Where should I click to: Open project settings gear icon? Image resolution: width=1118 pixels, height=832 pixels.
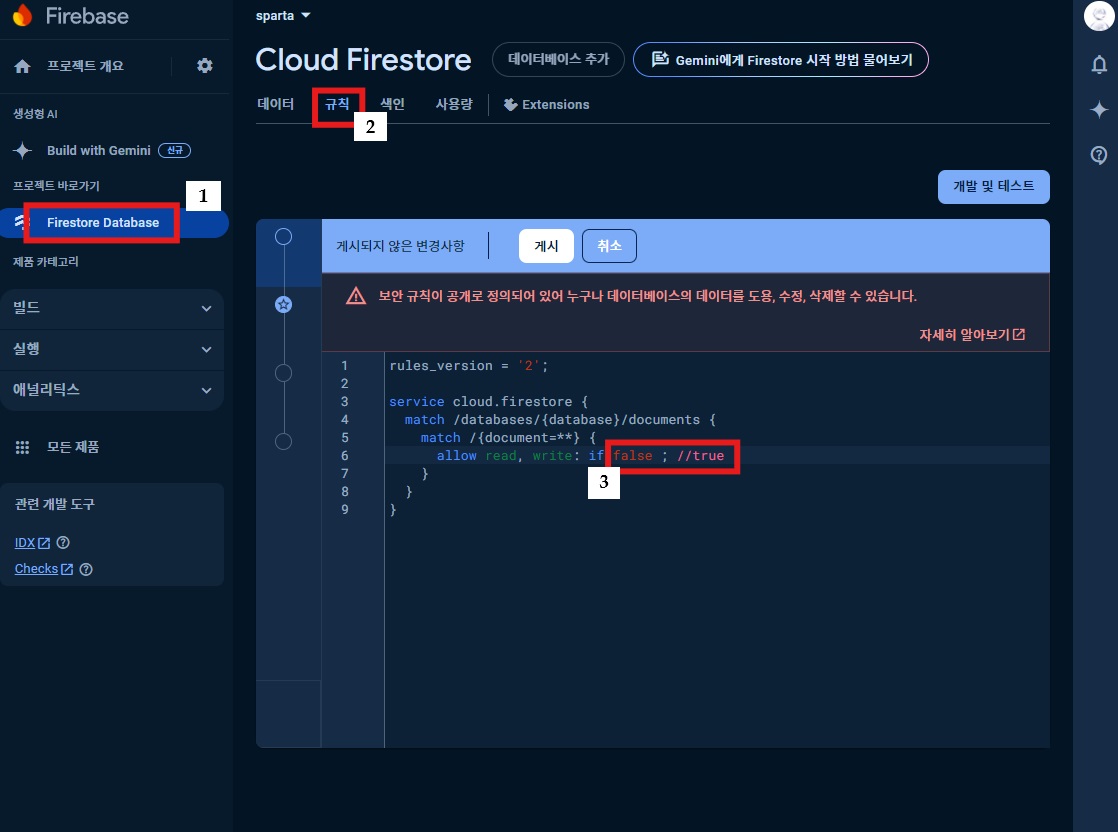pyautogui.click(x=205, y=66)
